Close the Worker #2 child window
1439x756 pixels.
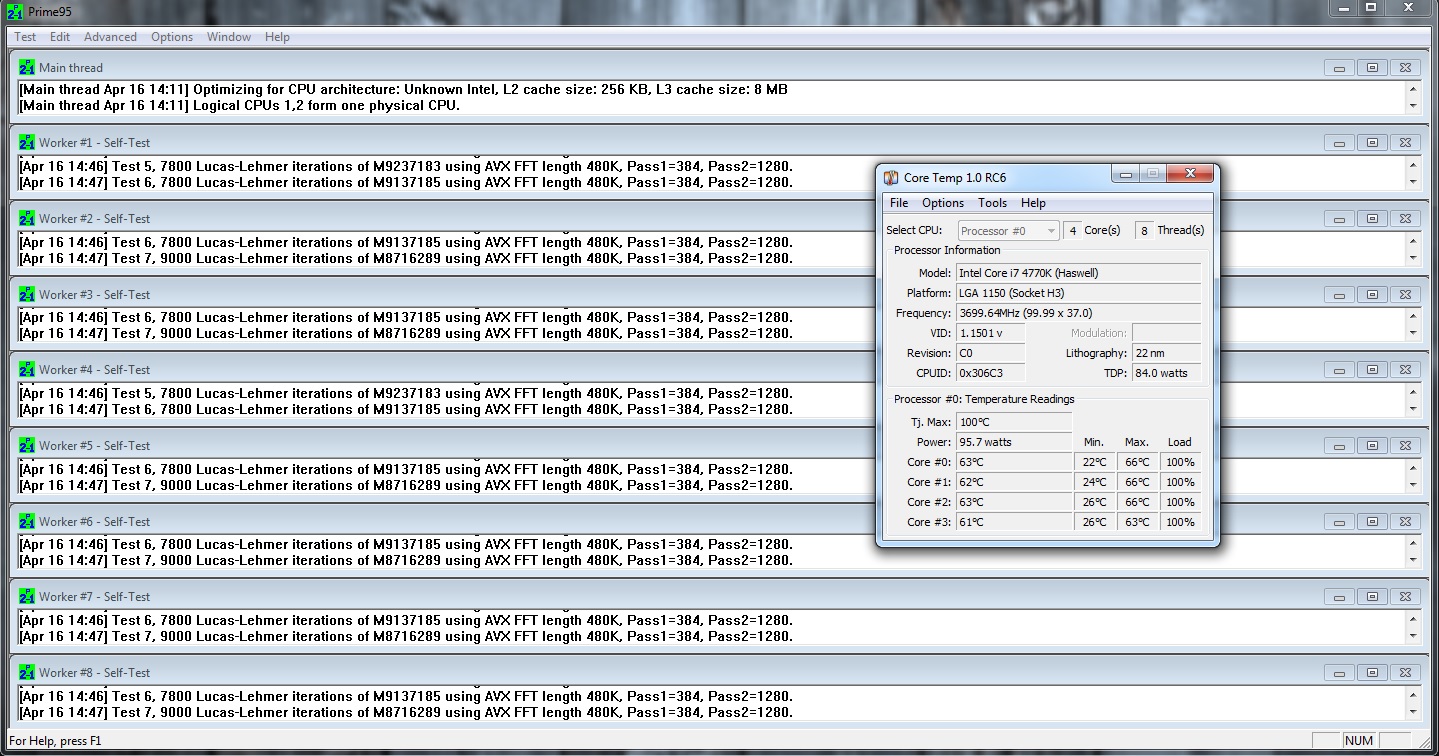(1405, 219)
